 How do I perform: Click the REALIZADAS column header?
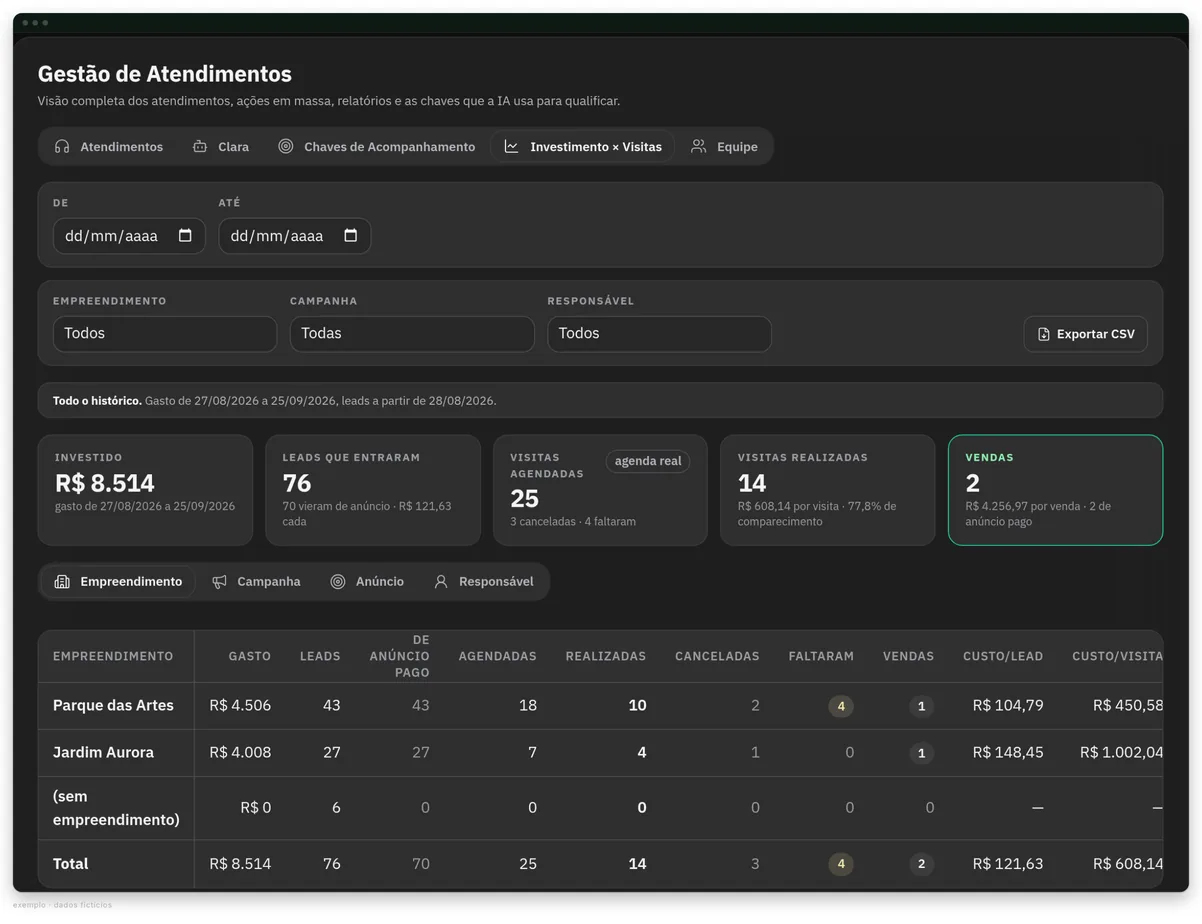pyautogui.click(x=606, y=657)
